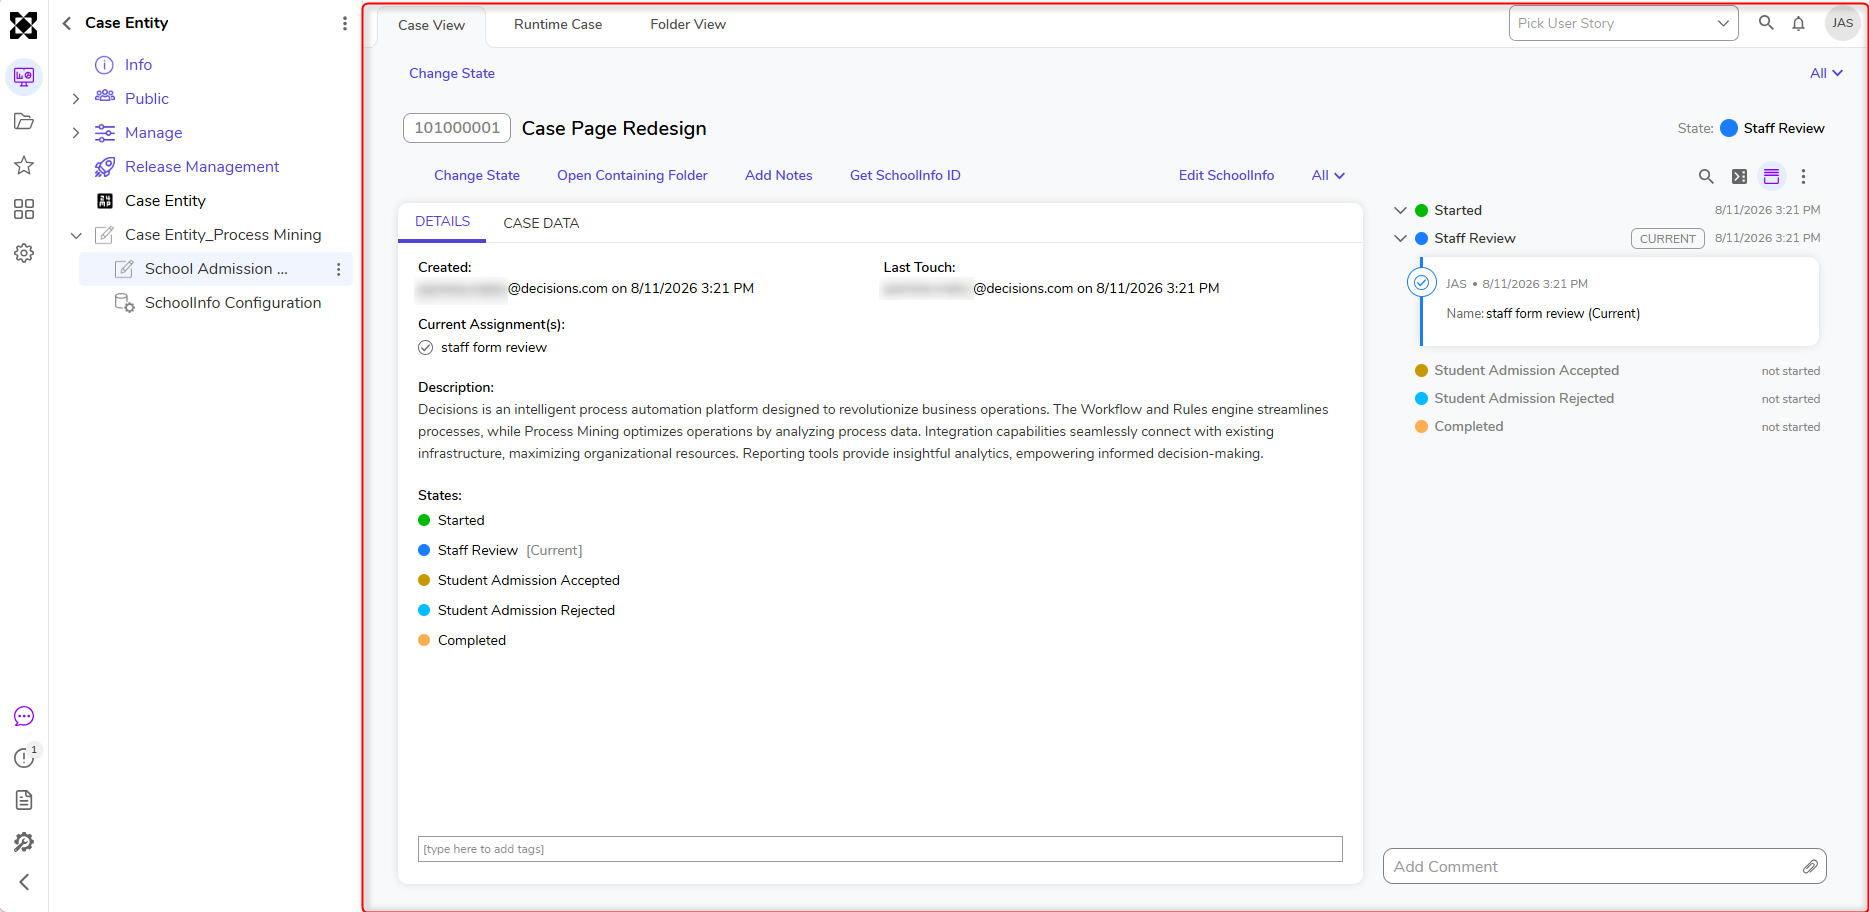
Task: Open the Pick User Story dropdown
Action: click(1623, 23)
